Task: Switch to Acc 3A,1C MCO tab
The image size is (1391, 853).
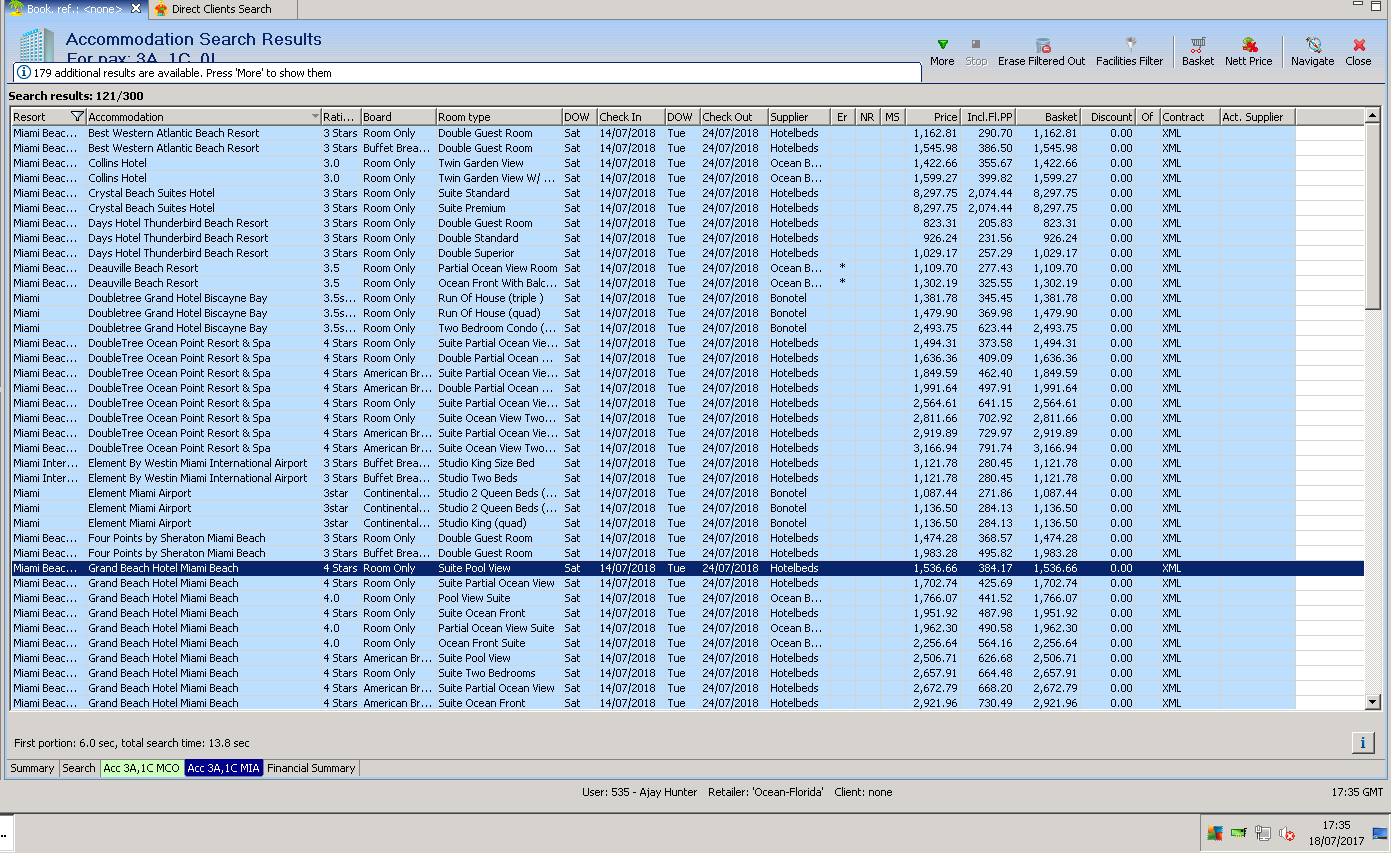Action: (x=141, y=768)
